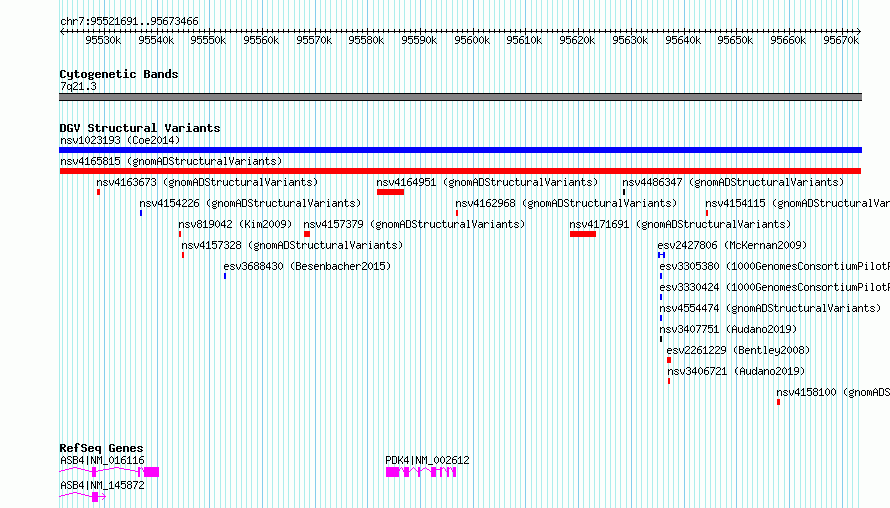Select the ASB4 NM_016116 gene glyph

pos(109,472)
